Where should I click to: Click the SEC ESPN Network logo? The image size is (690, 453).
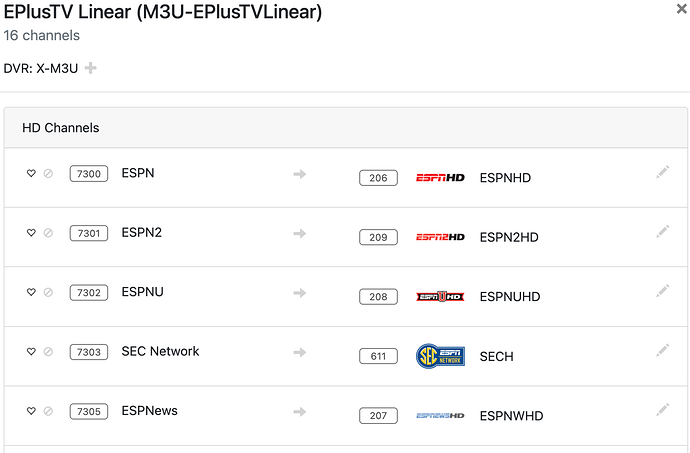440,356
